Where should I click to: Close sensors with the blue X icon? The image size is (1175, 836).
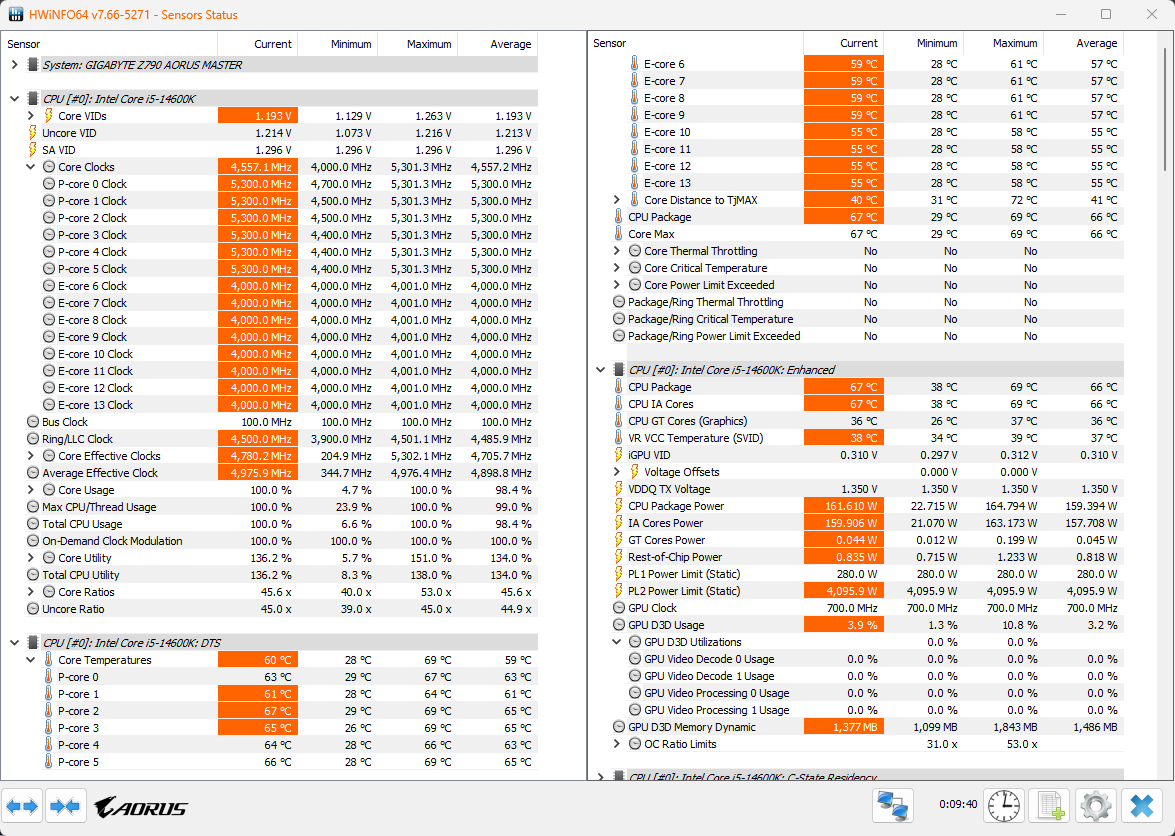point(1141,805)
